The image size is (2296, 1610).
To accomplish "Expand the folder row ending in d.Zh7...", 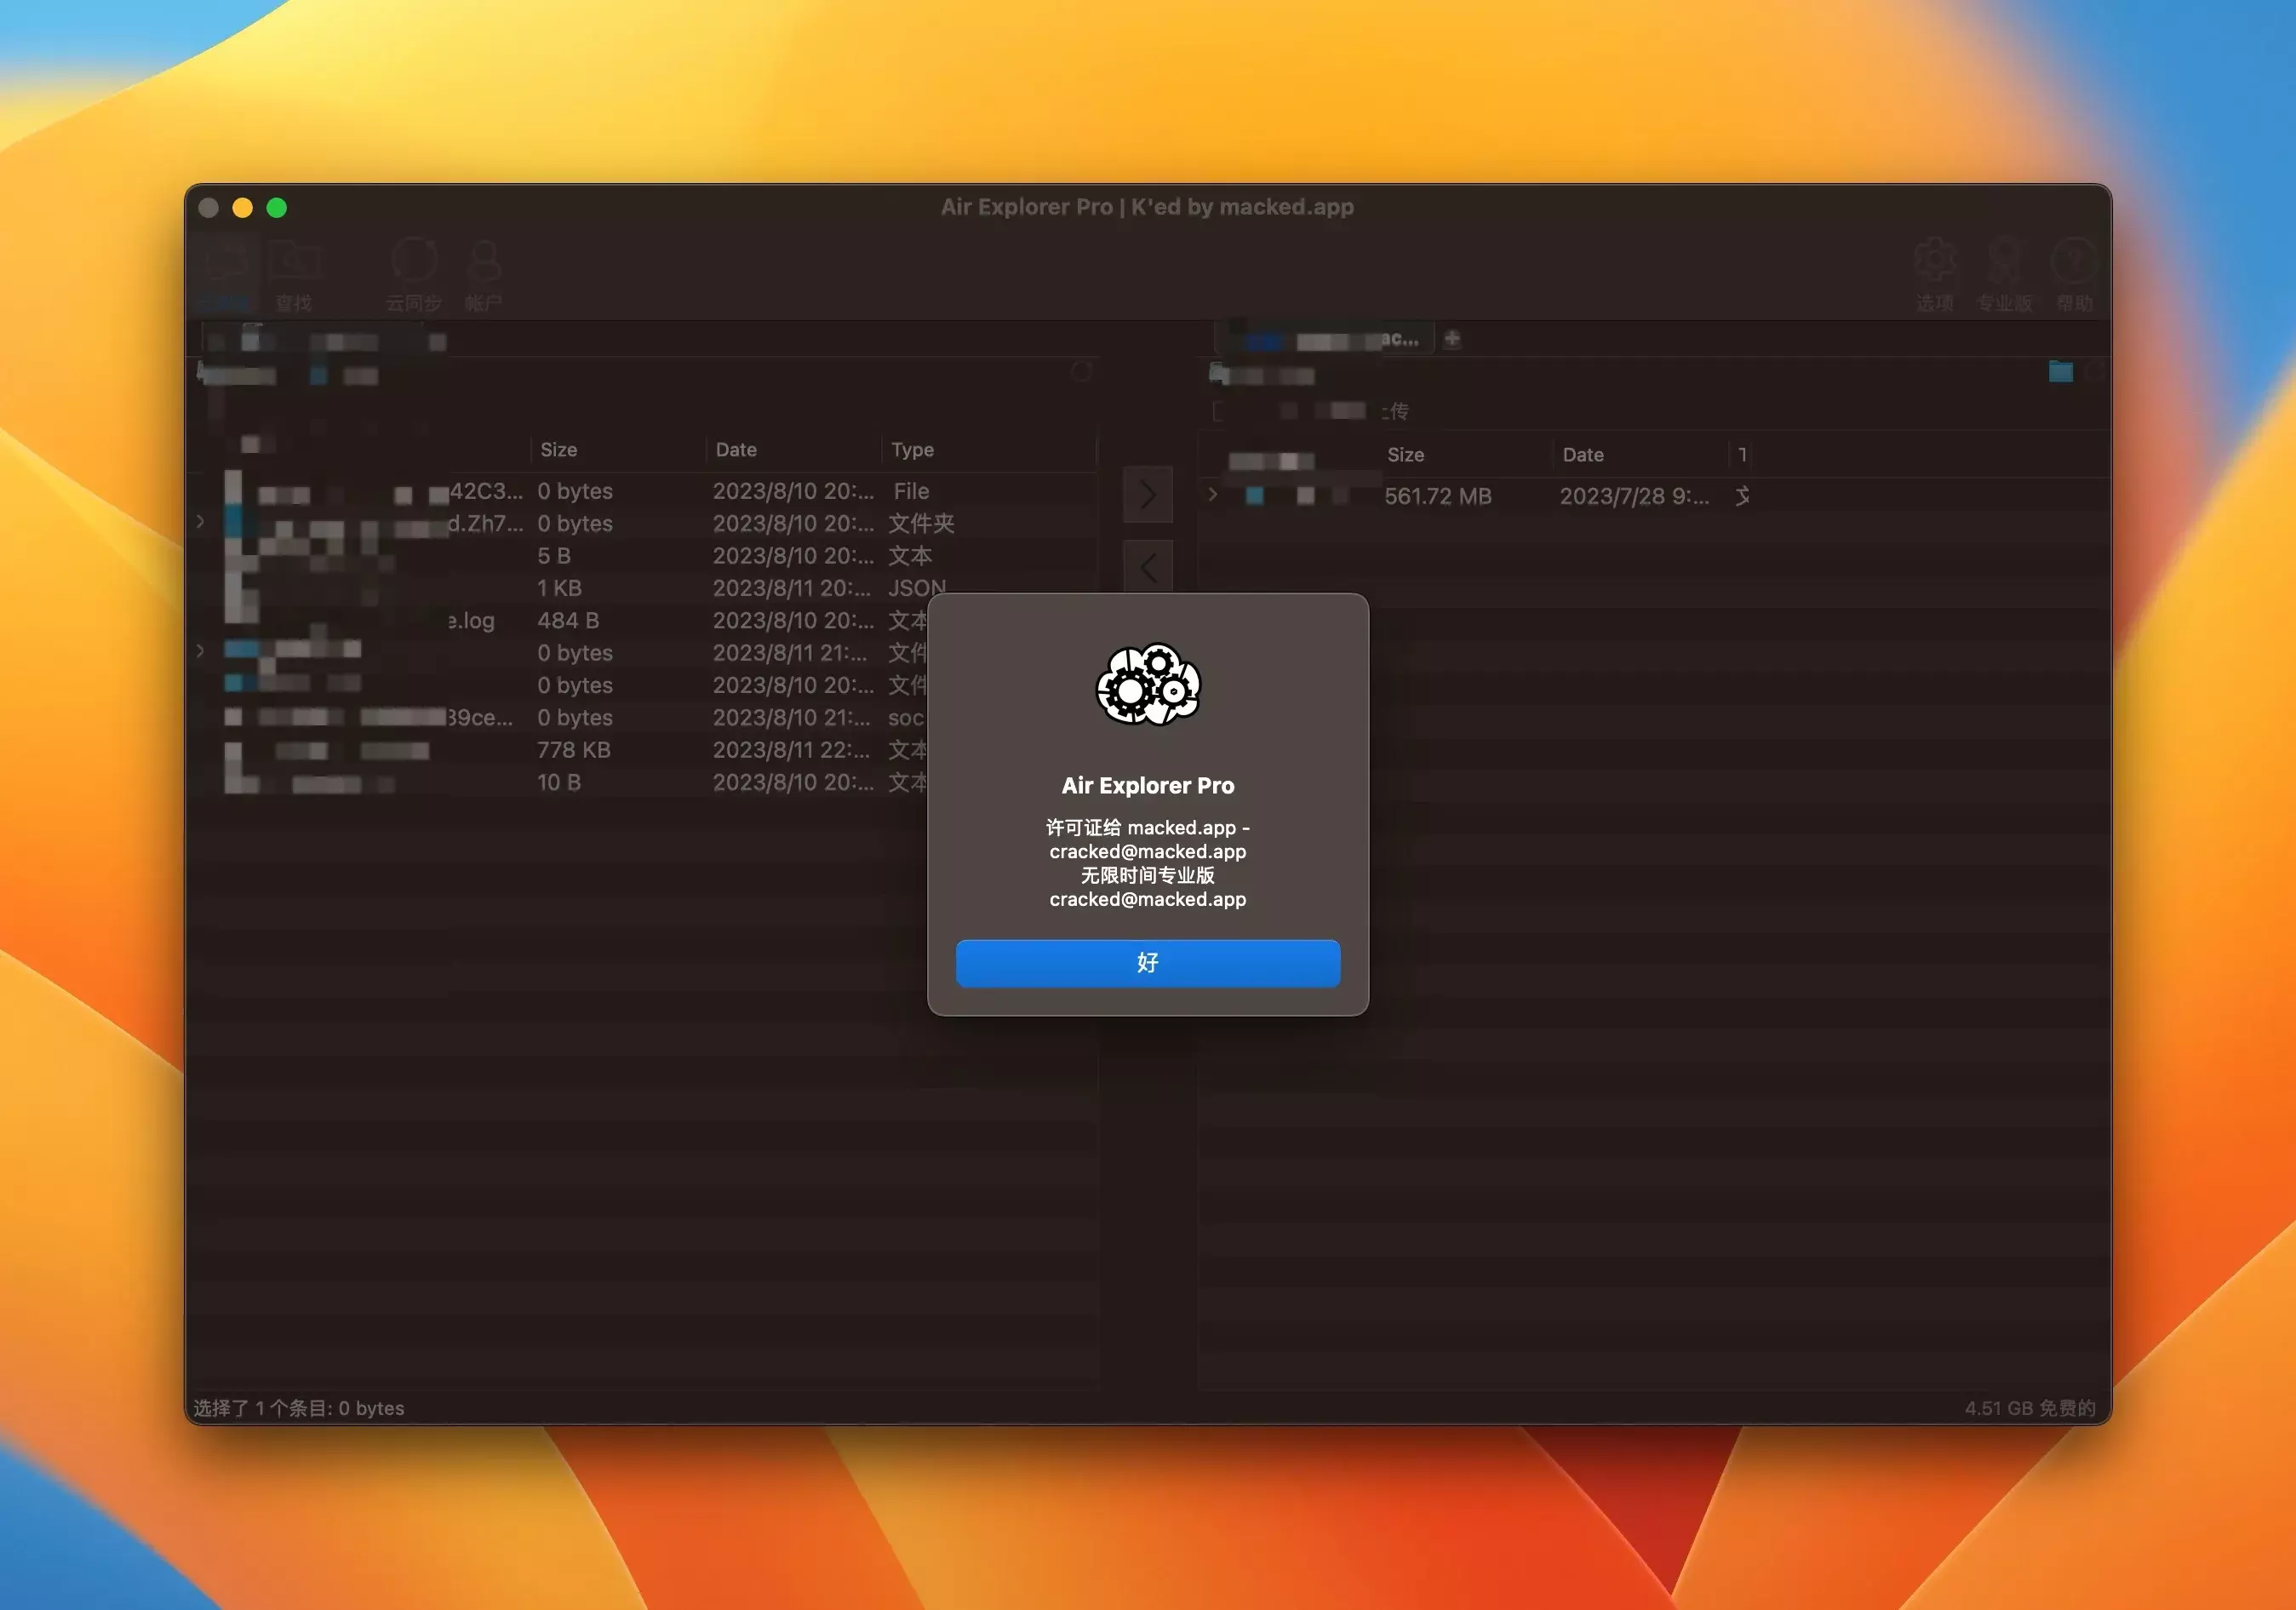I will [201, 522].
